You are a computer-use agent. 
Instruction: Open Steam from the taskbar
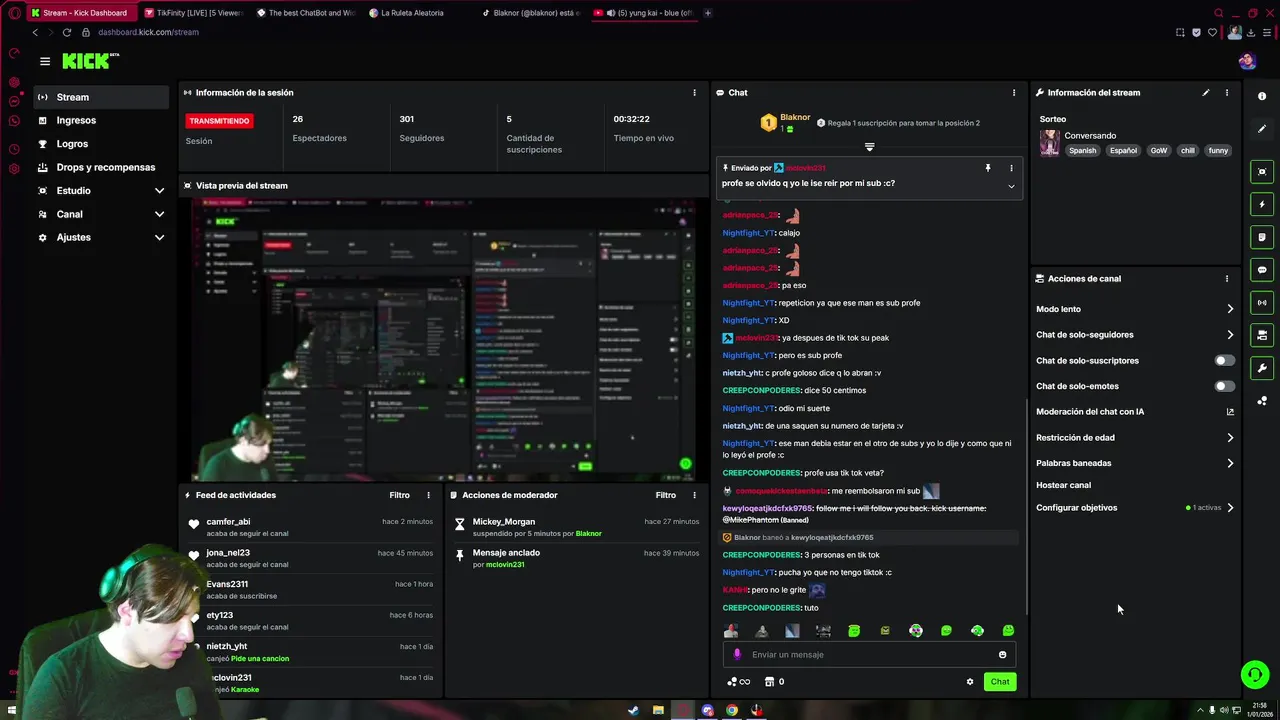click(x=633, y=711)
